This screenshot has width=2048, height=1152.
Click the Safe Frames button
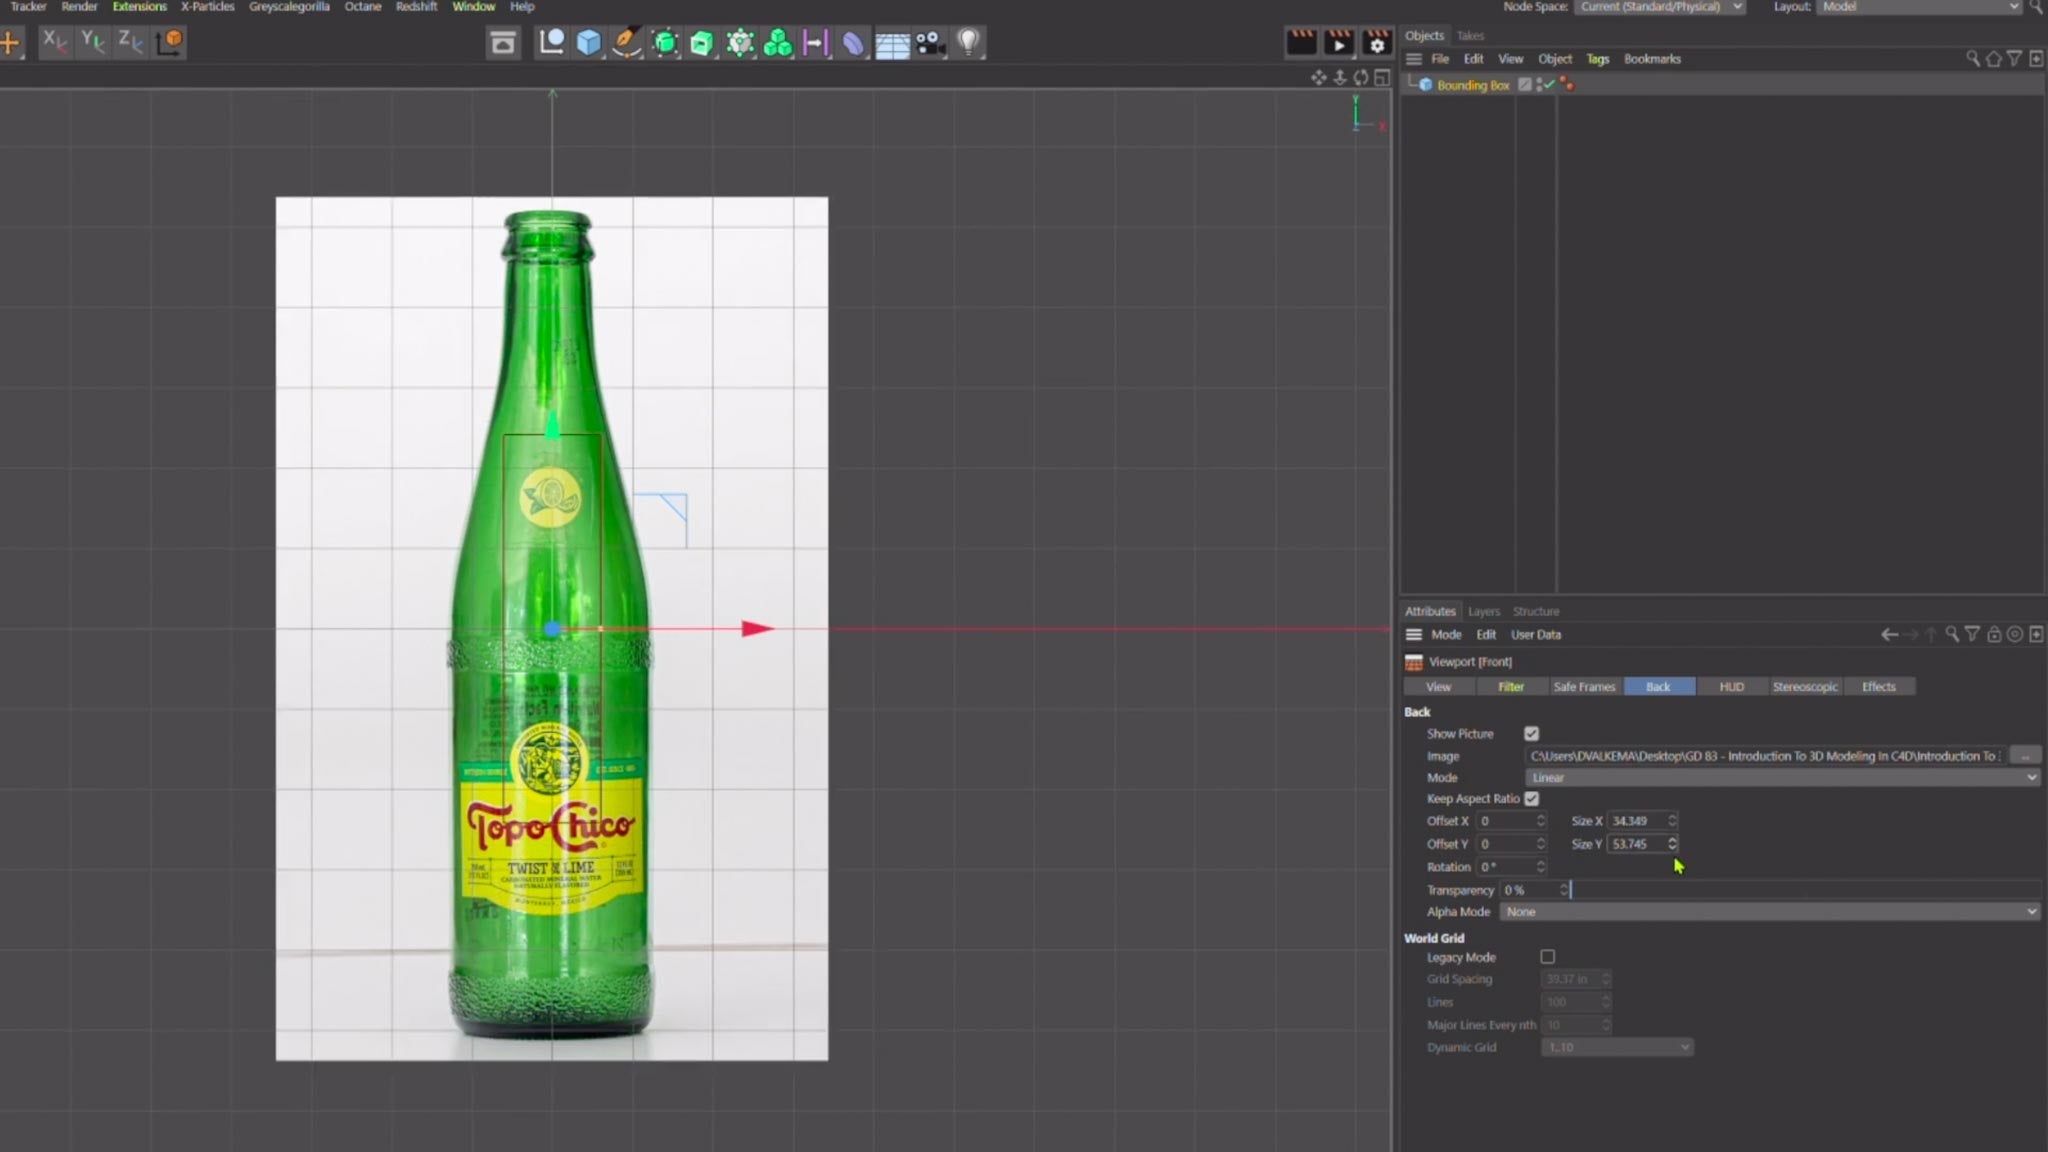(1584, 686)
